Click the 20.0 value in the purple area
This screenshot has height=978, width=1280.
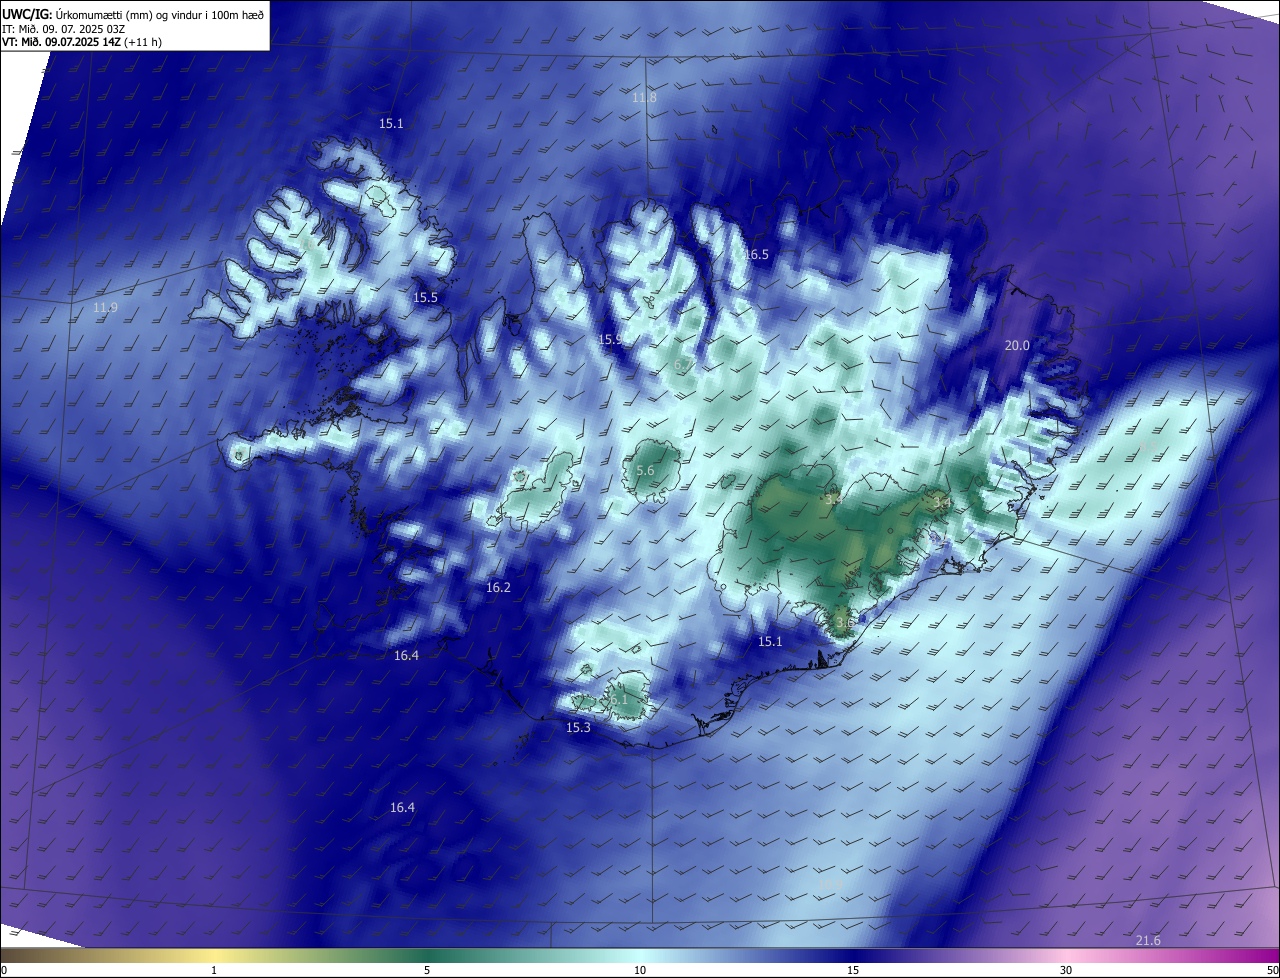pyautogui.click(x=1017, y=345)
